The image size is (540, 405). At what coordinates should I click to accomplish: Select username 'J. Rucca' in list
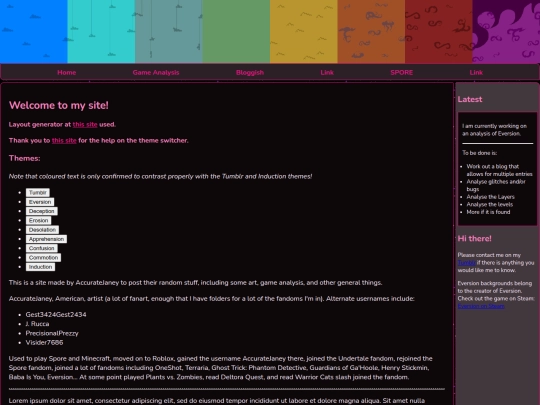pyautogui.click(x=37, y=324)
